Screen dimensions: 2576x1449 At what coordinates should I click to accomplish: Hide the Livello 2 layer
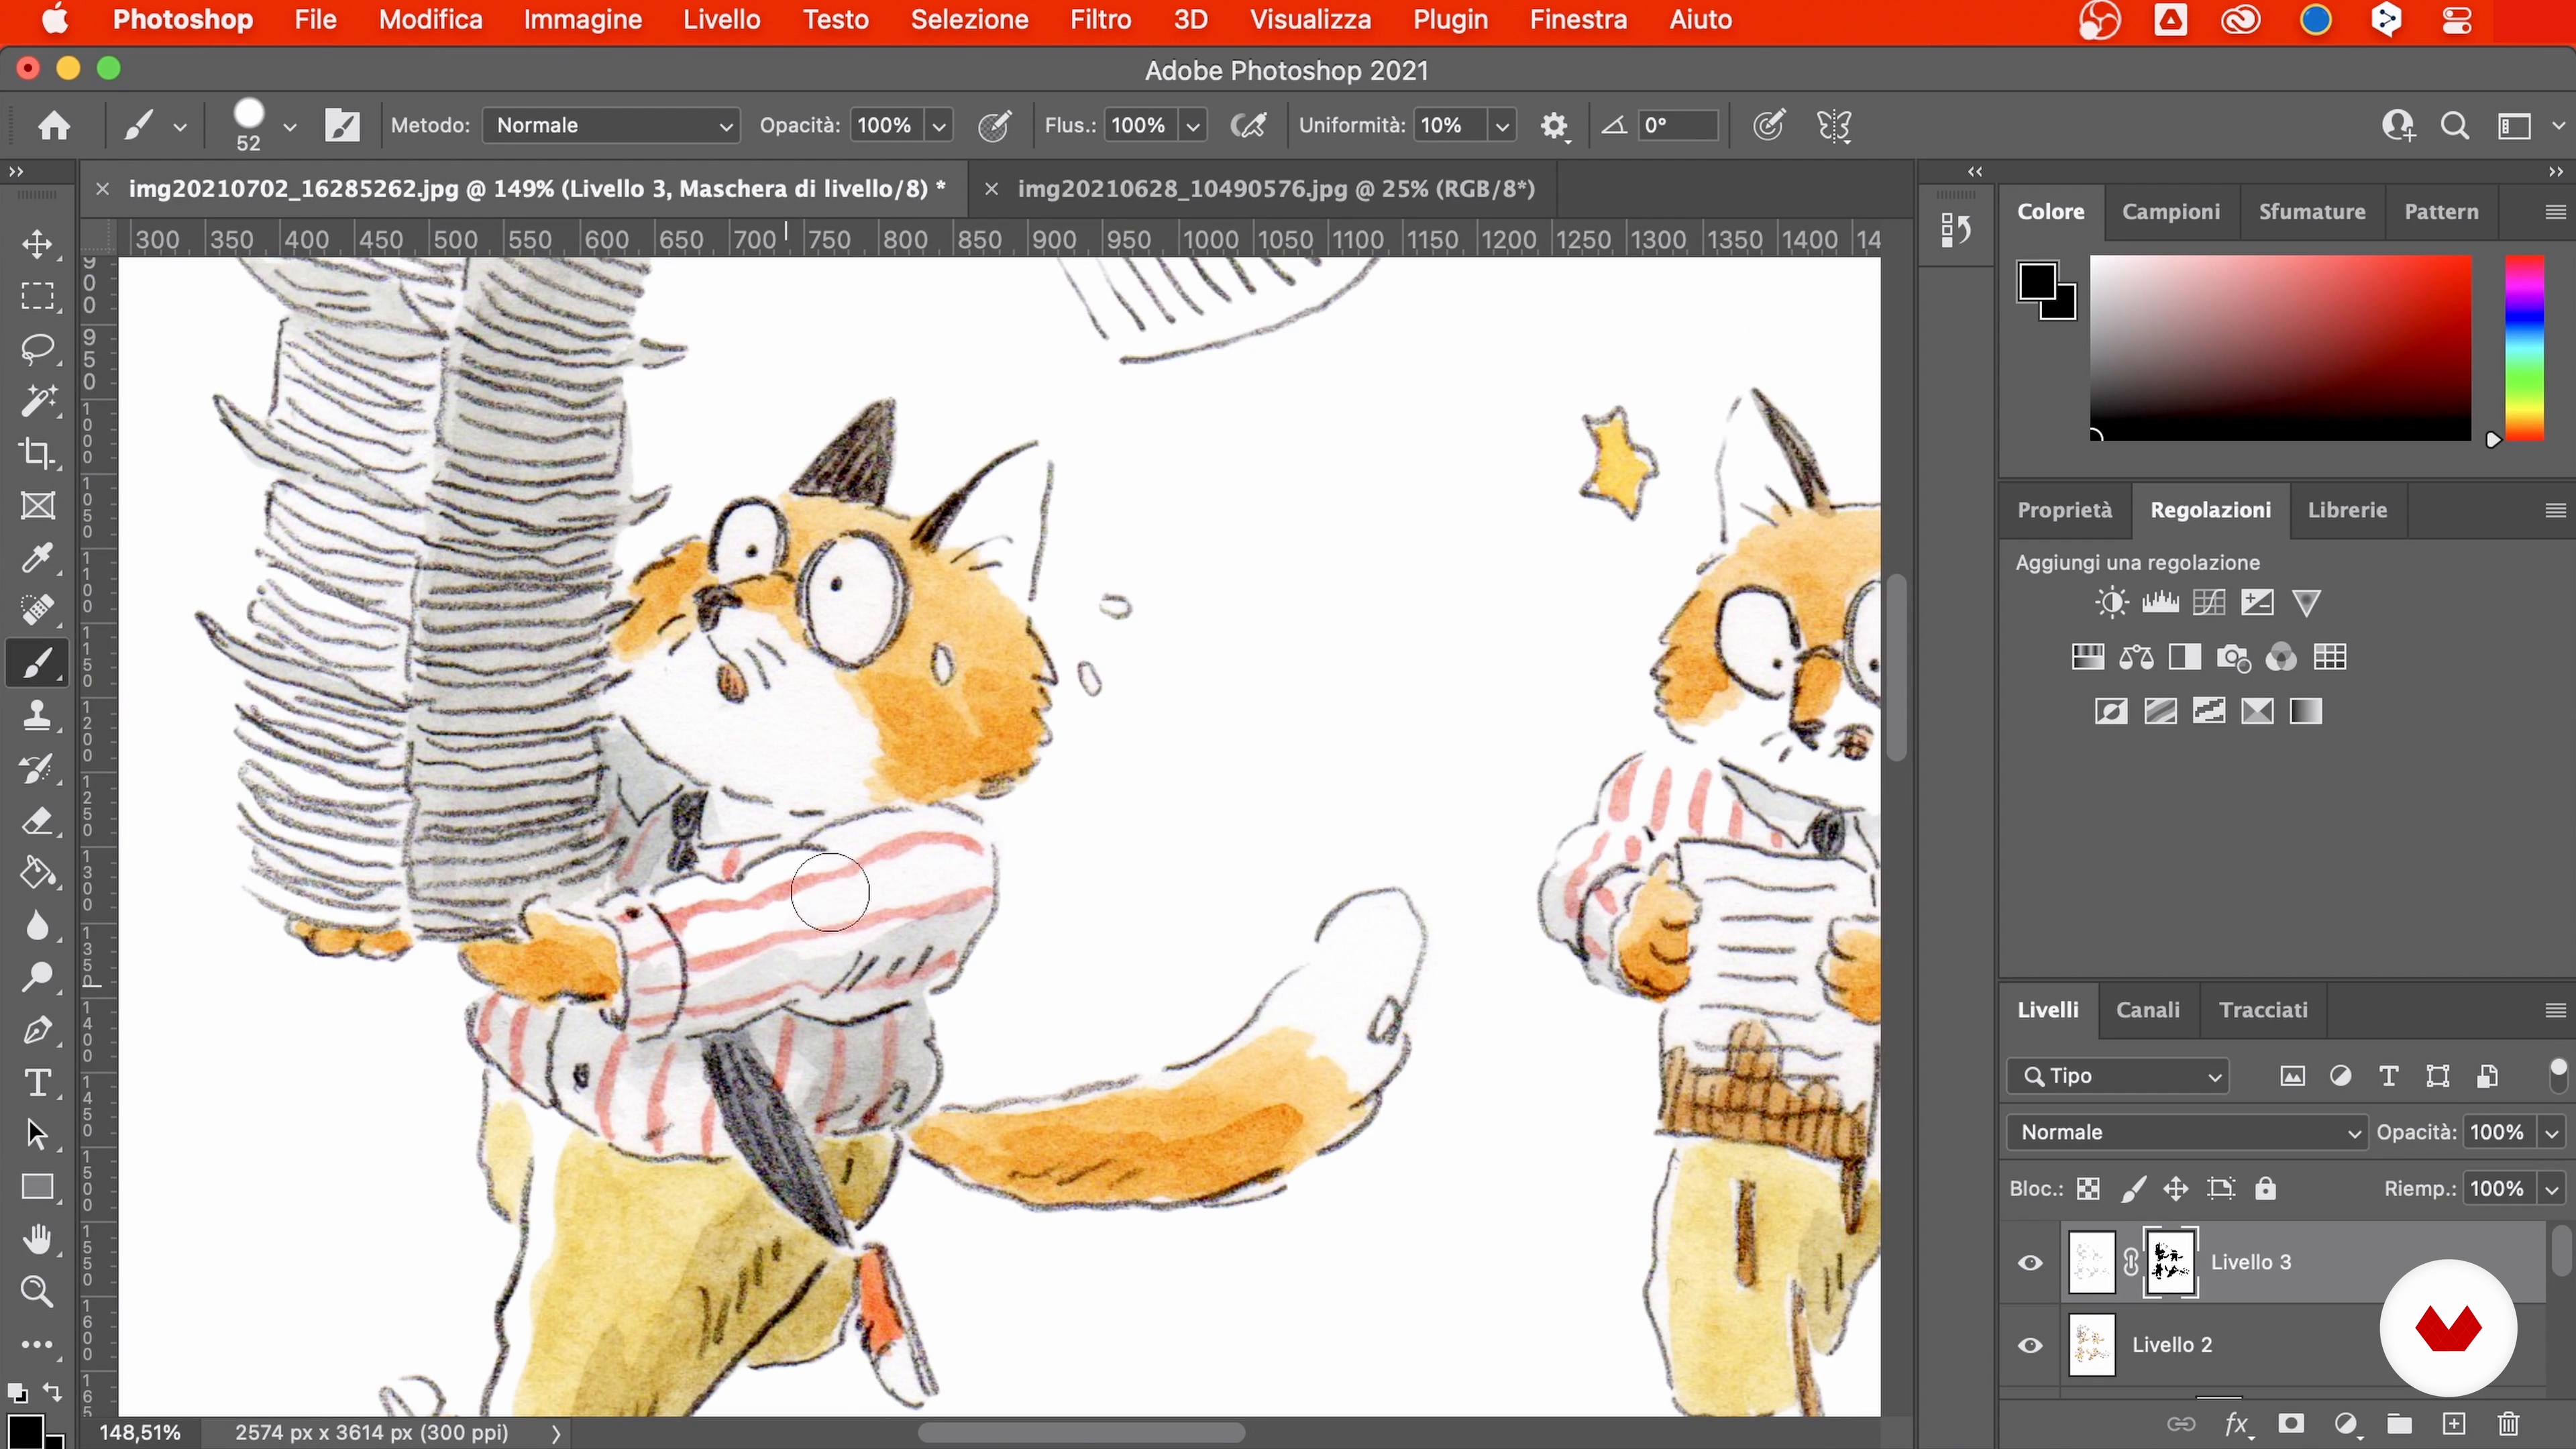point(2030,1345)
